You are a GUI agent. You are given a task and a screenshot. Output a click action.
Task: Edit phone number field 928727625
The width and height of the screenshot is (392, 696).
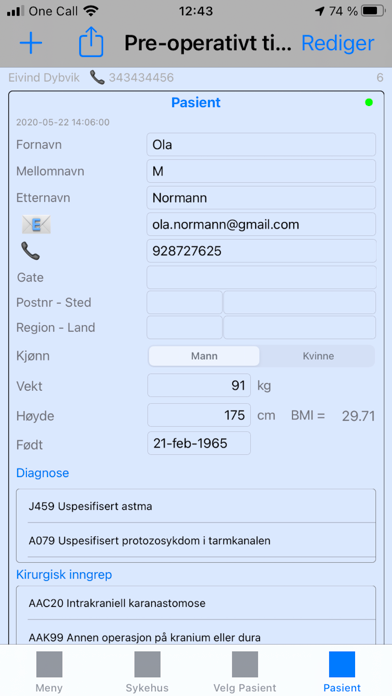click(x=261, y=251)
